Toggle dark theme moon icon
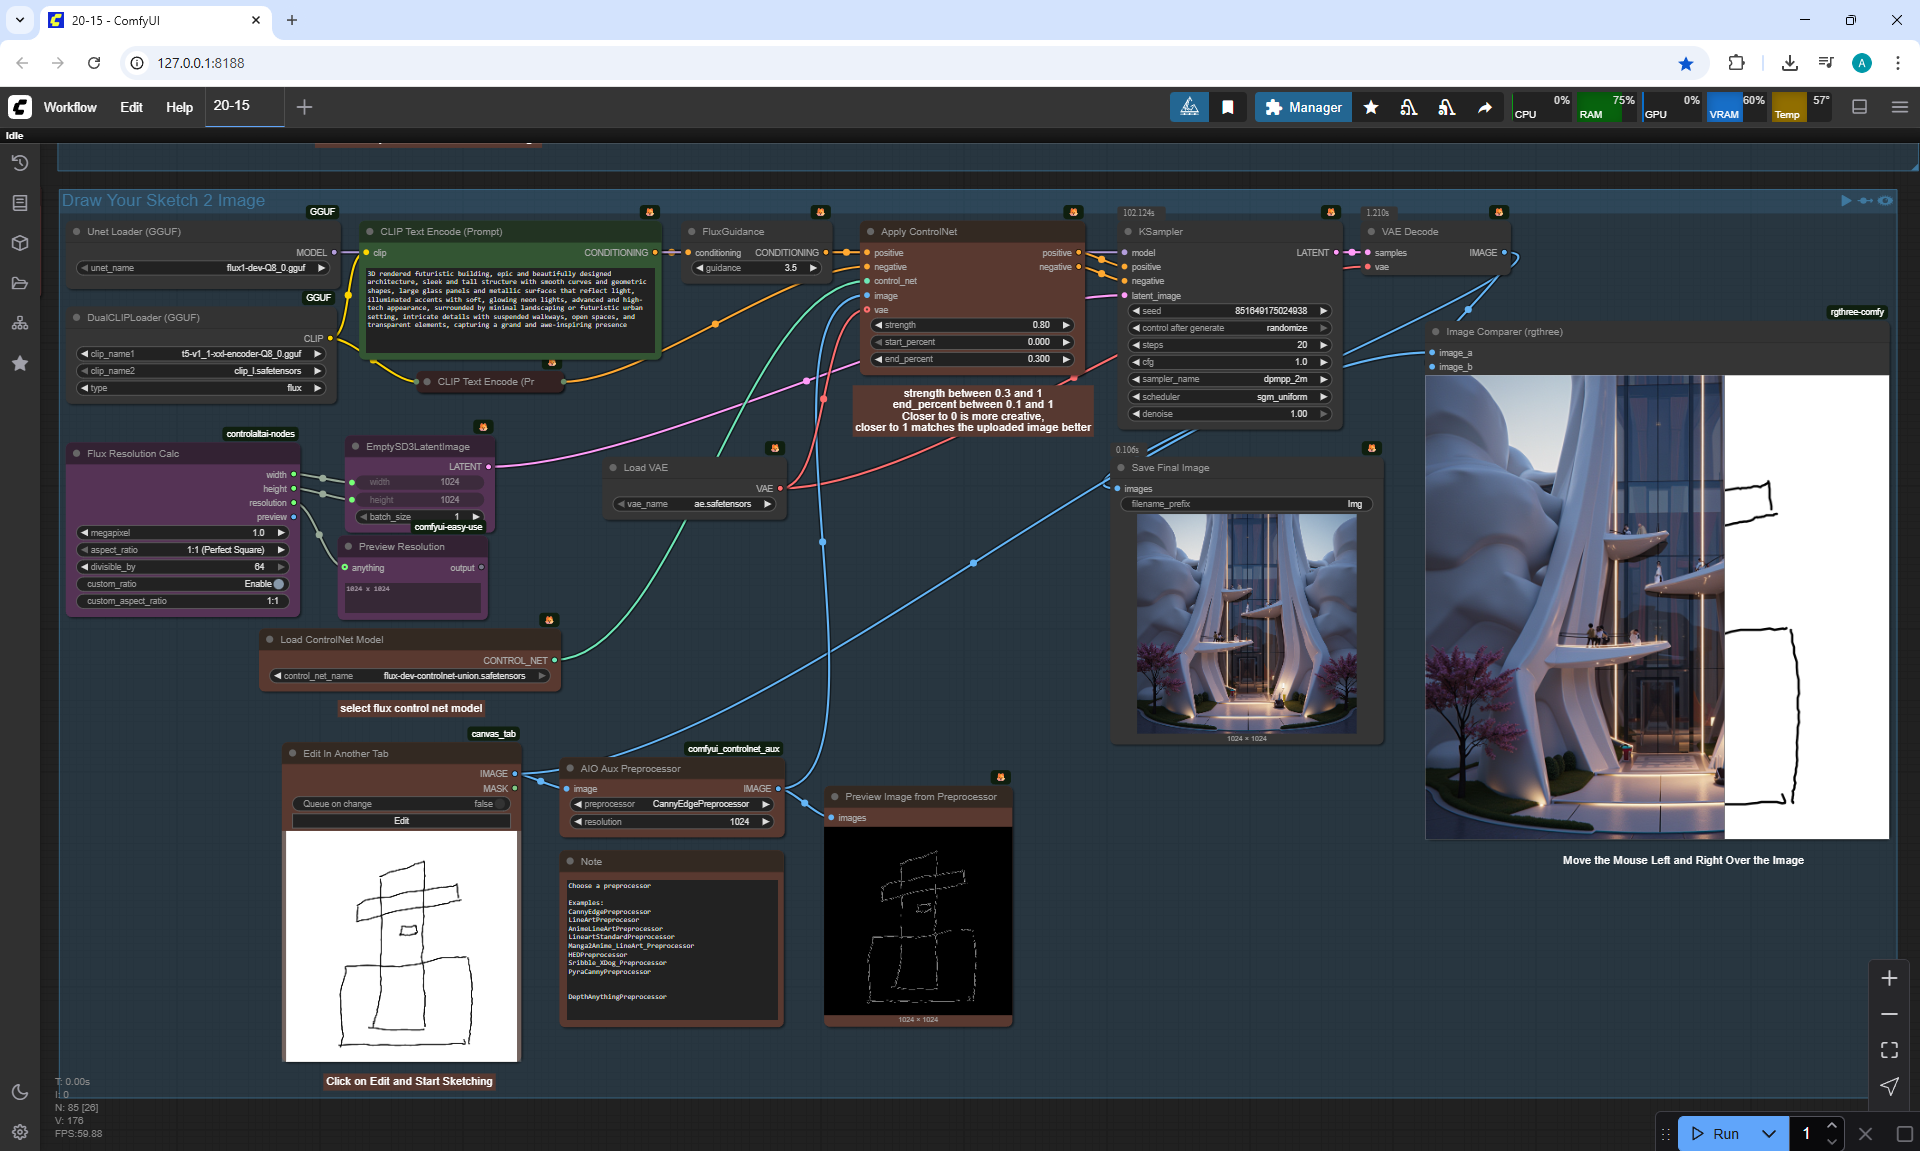Image resolution: width=1920 pixels, height=1151 pixels. point(20,1092)
